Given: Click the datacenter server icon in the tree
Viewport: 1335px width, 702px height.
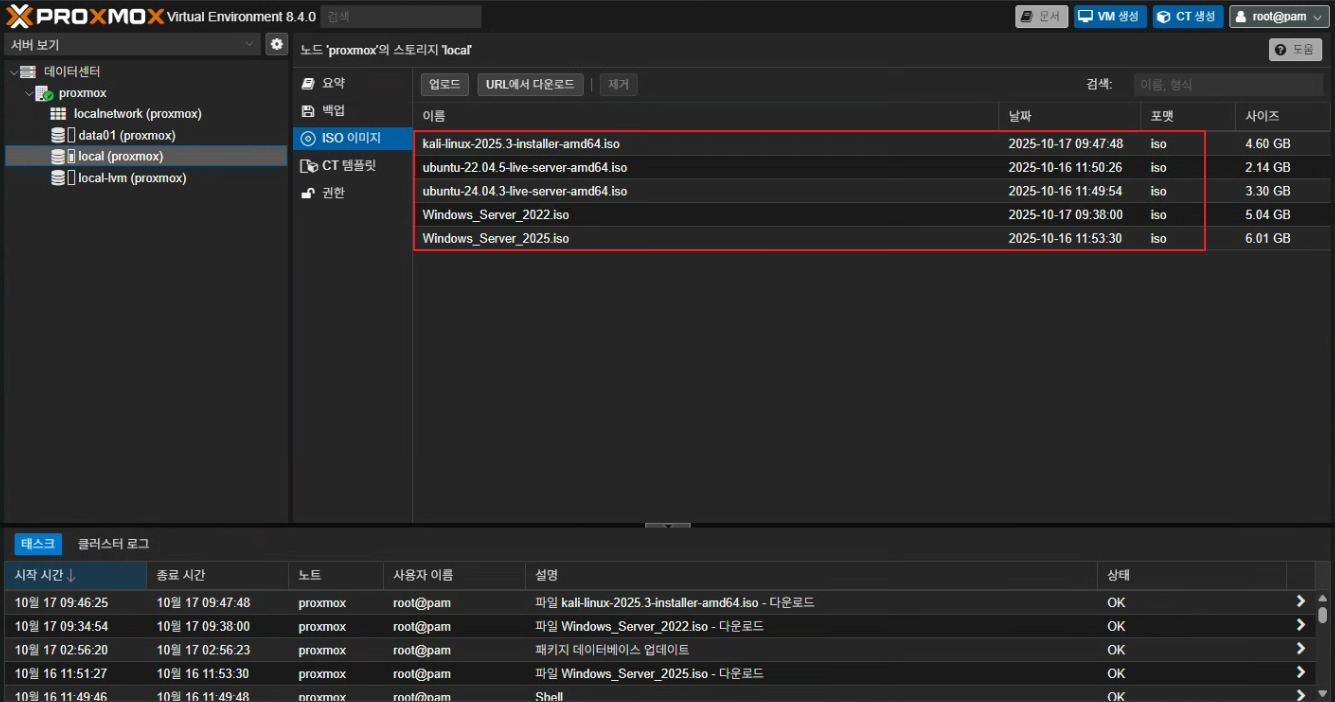Looking at the screenshot, I should click(x=28, y=72).
